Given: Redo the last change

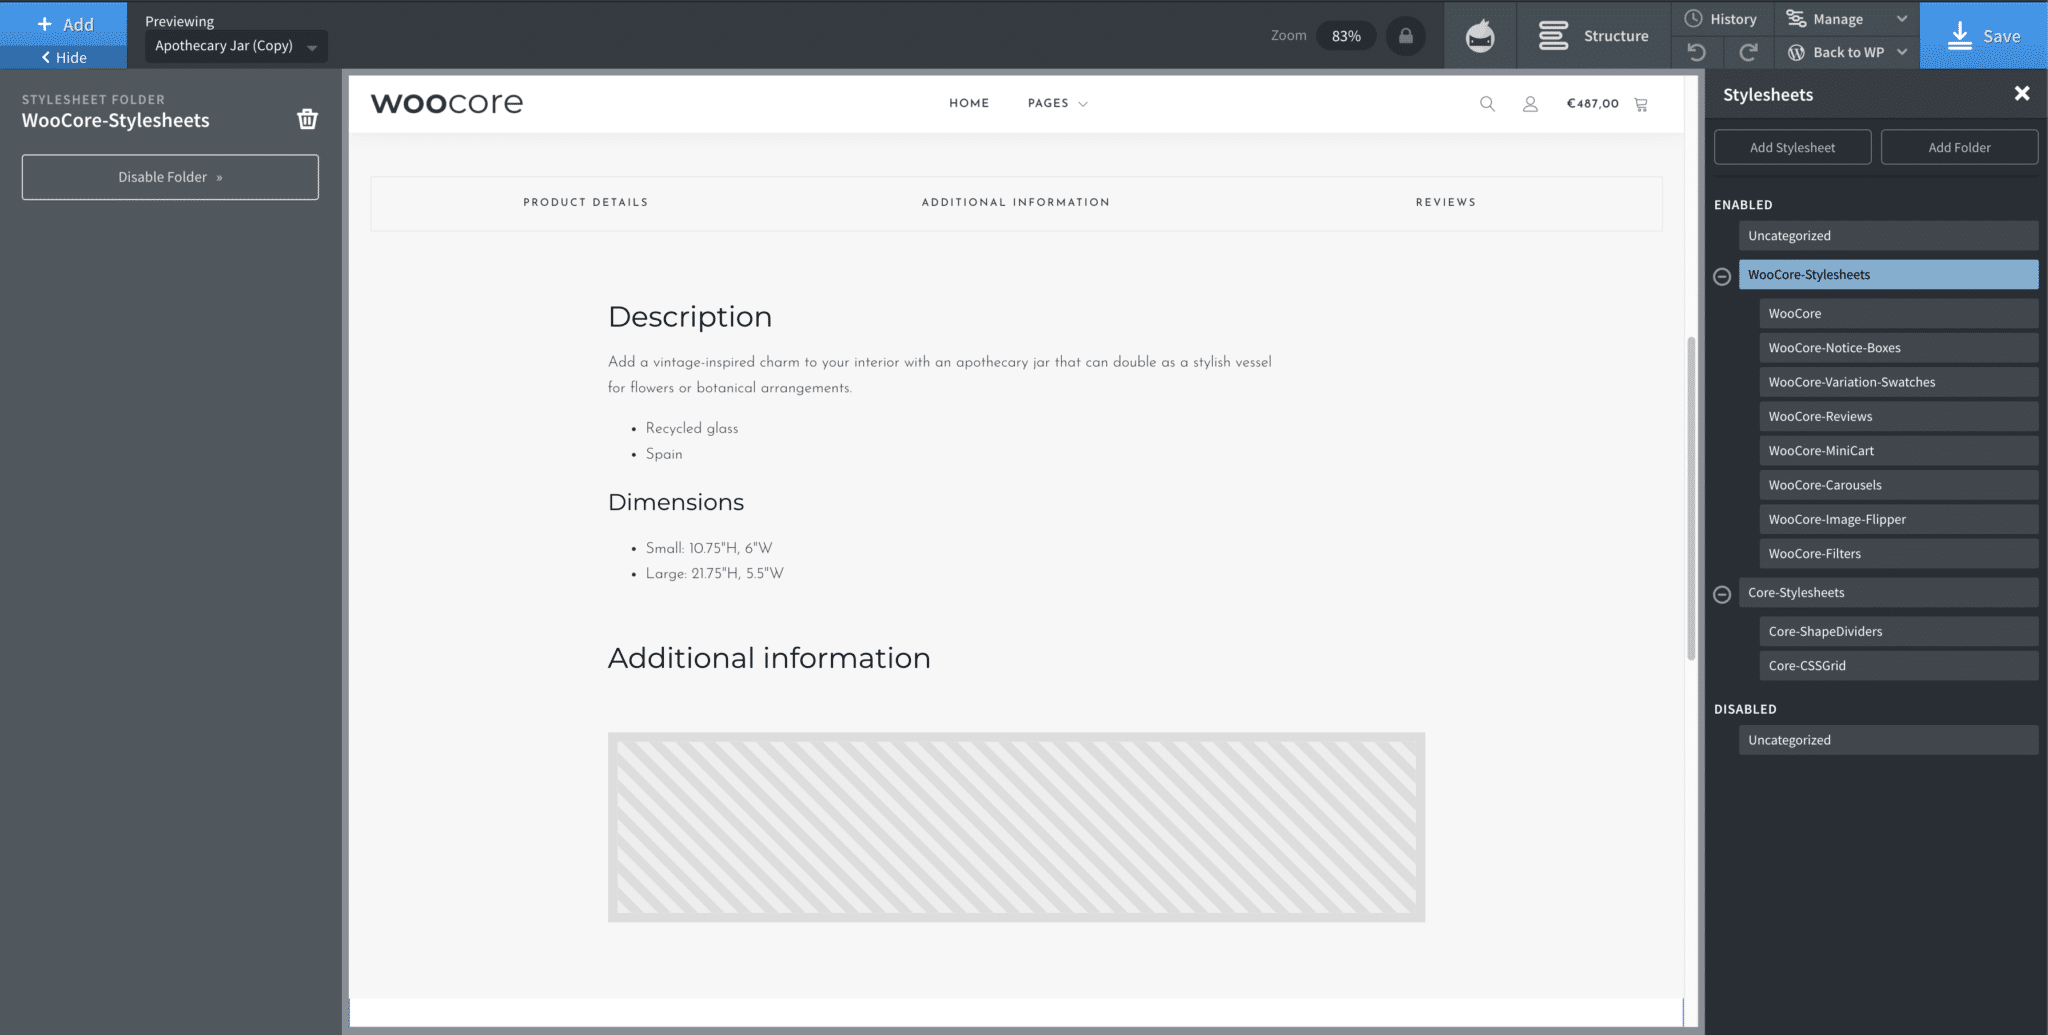Looking at the screenshot, I should pos(1746,52).
